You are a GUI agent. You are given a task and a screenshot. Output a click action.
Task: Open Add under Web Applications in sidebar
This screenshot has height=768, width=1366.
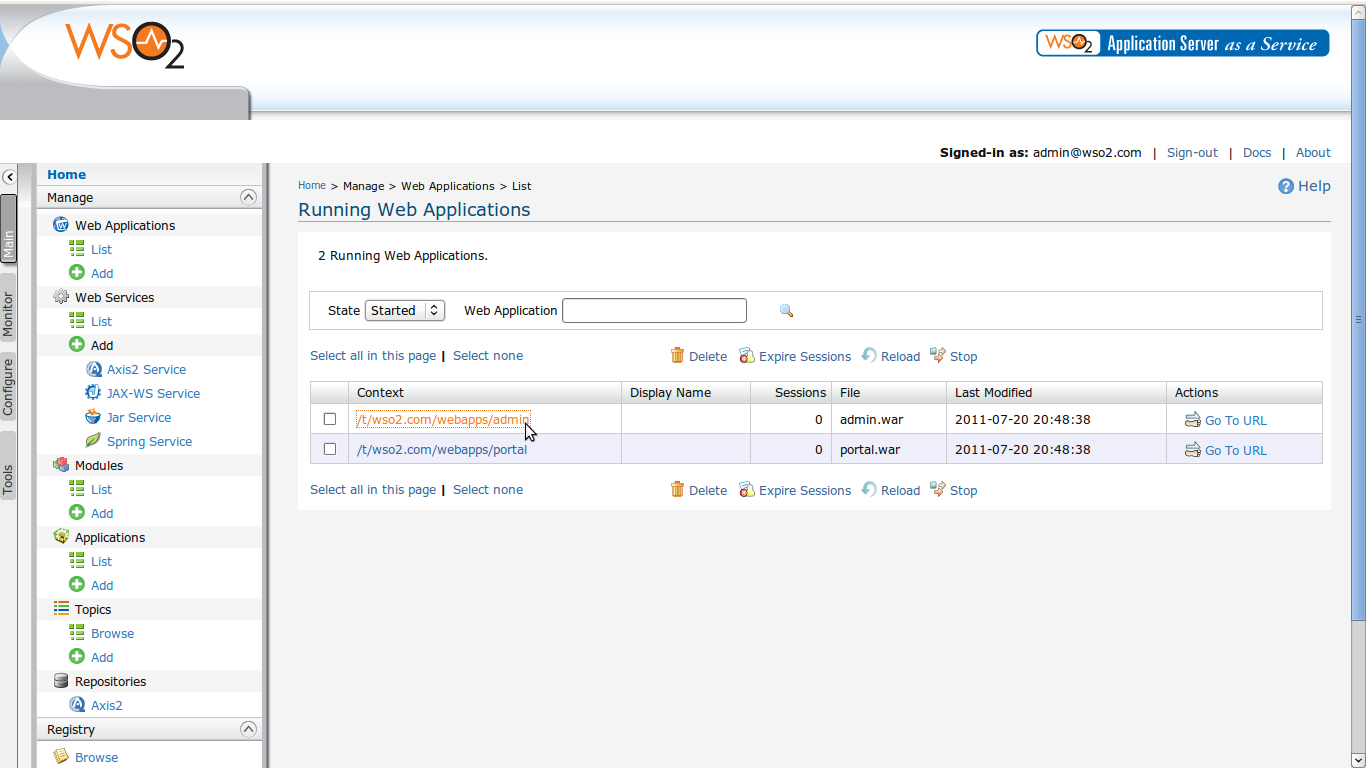(102, 273)
